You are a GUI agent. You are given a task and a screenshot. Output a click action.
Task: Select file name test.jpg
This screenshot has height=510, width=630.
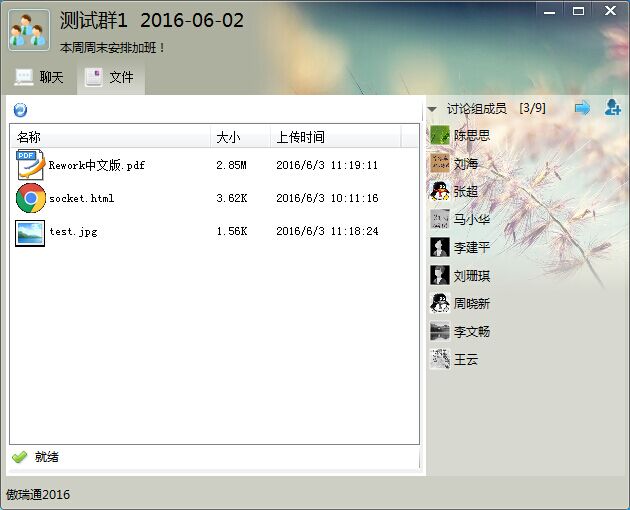[74, 231]
